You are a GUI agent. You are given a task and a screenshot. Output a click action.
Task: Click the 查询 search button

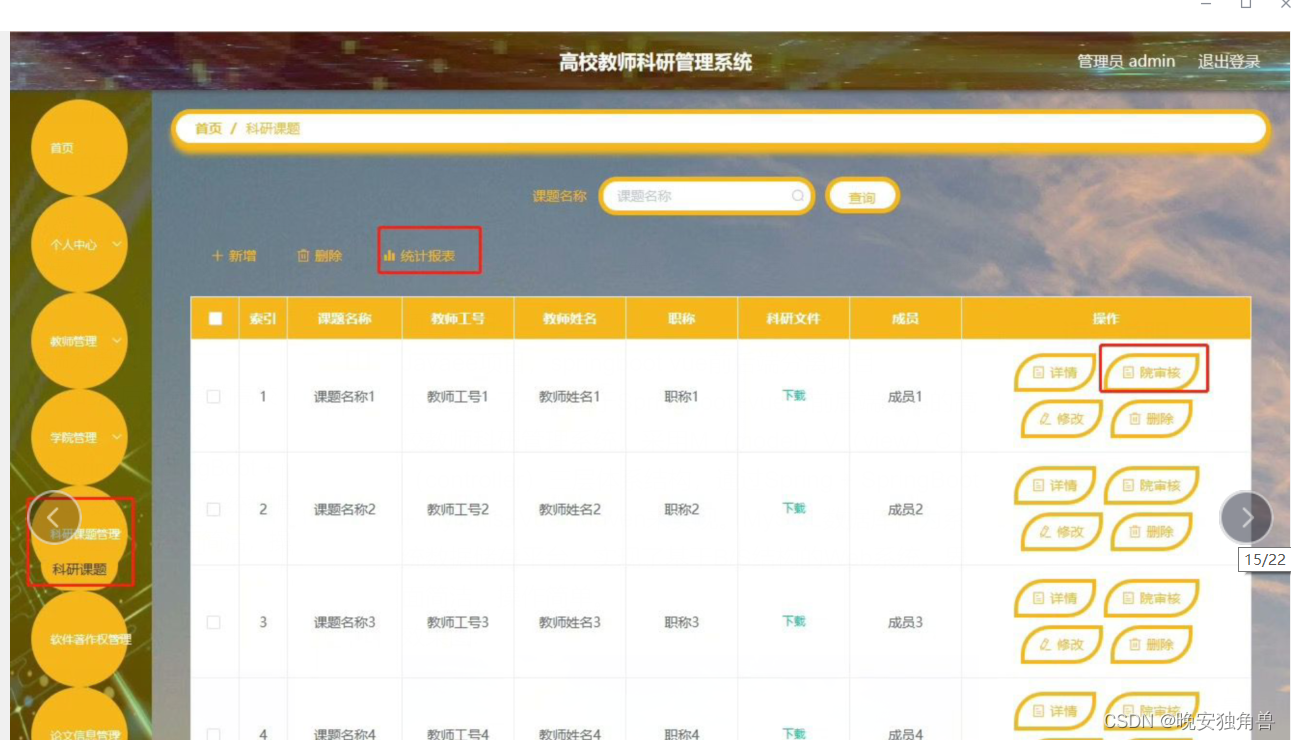(862, 197)
